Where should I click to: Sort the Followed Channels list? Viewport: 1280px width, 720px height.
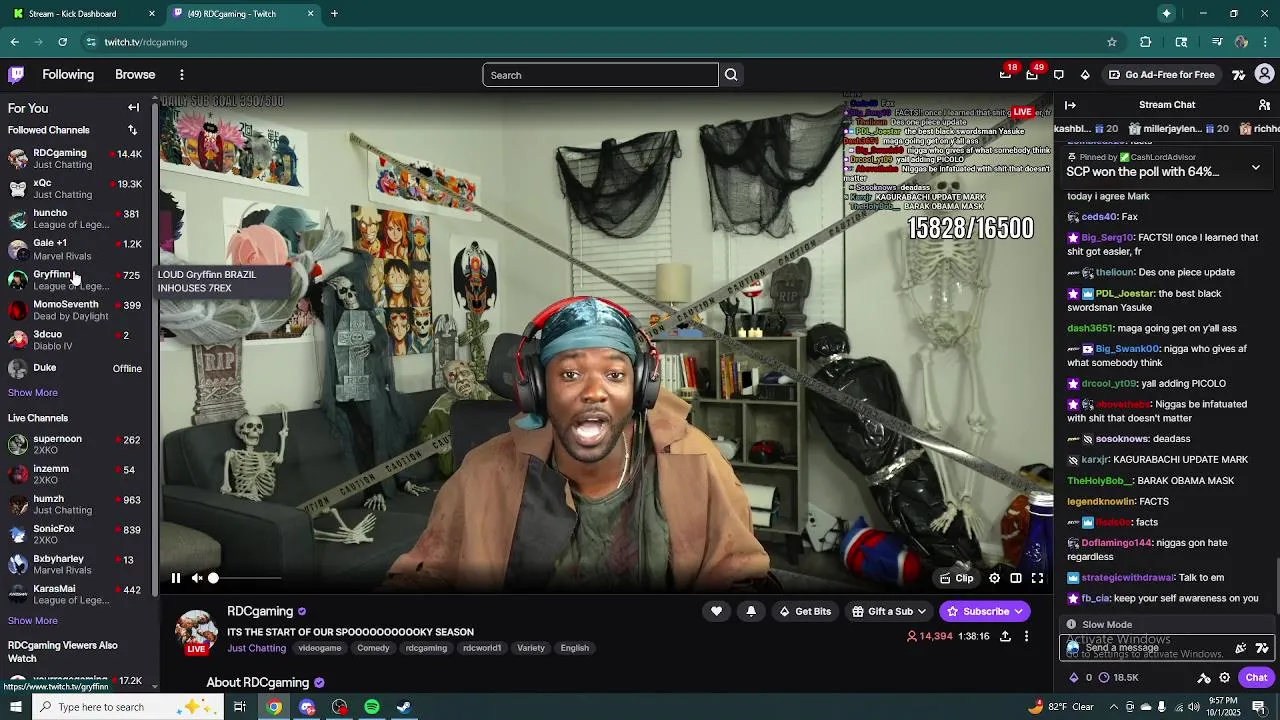132,130
